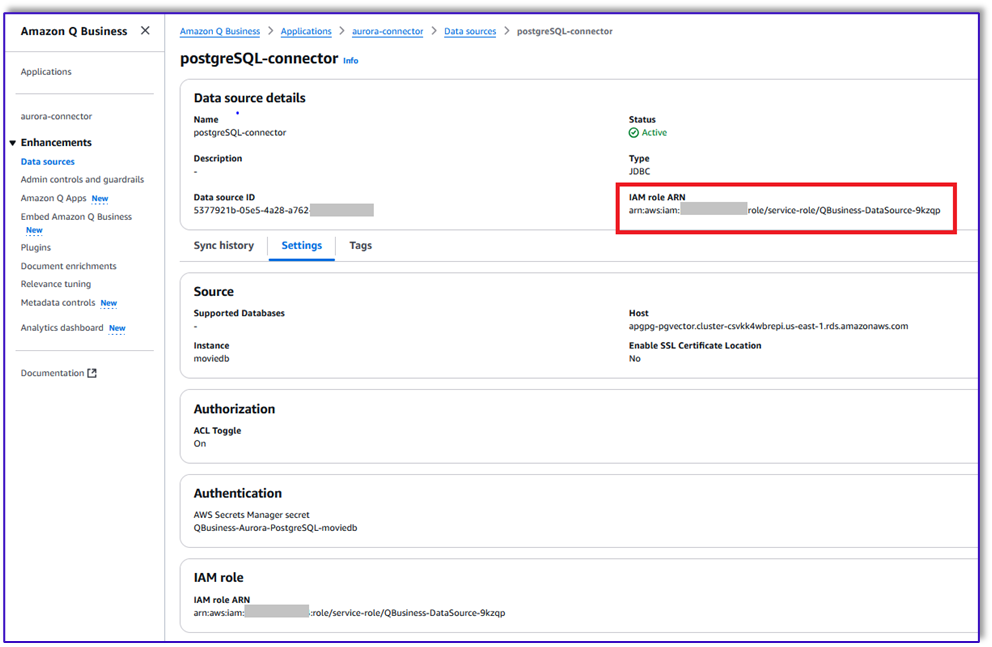Click the Documentation external link icon
Image resolution: width=992 pixels, height=647 pixels.
(92, 373)
